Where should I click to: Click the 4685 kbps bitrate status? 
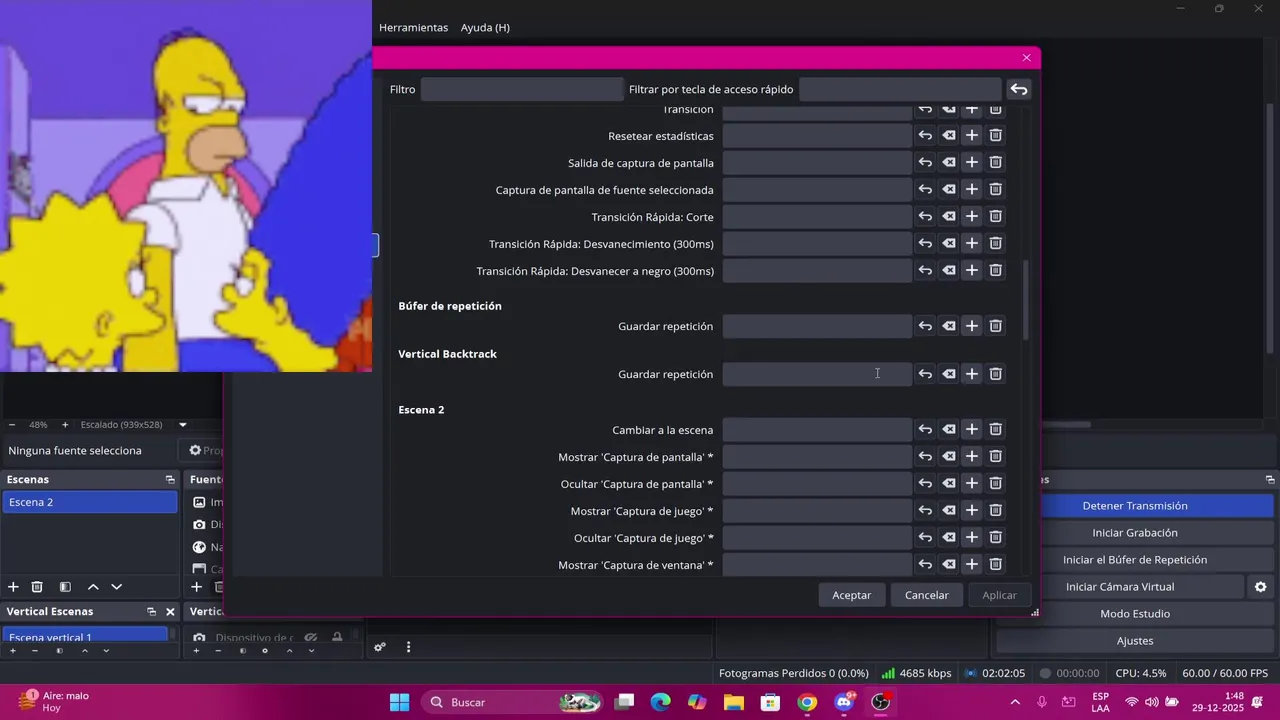[916, 674]
